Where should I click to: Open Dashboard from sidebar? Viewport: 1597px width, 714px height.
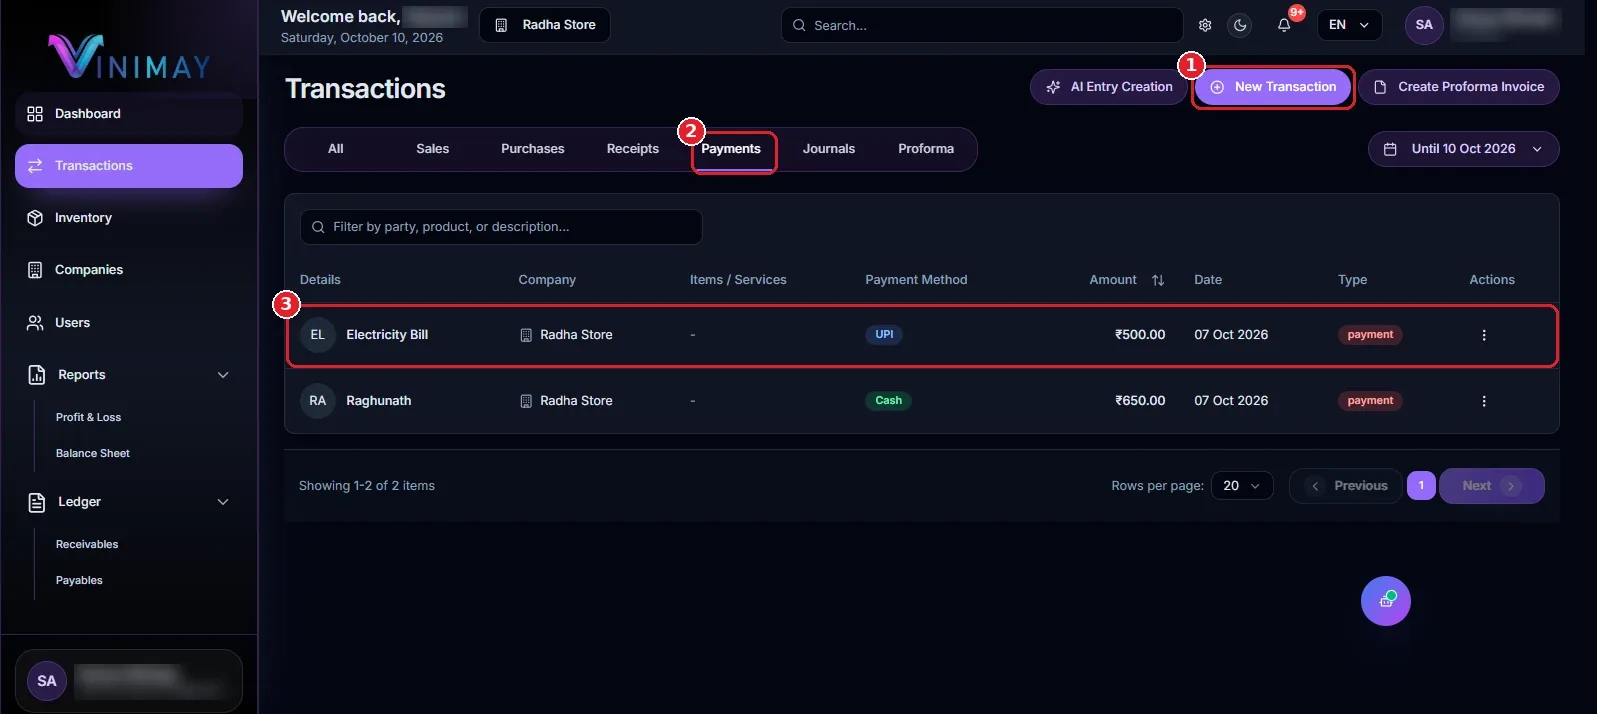coord(129,114)
